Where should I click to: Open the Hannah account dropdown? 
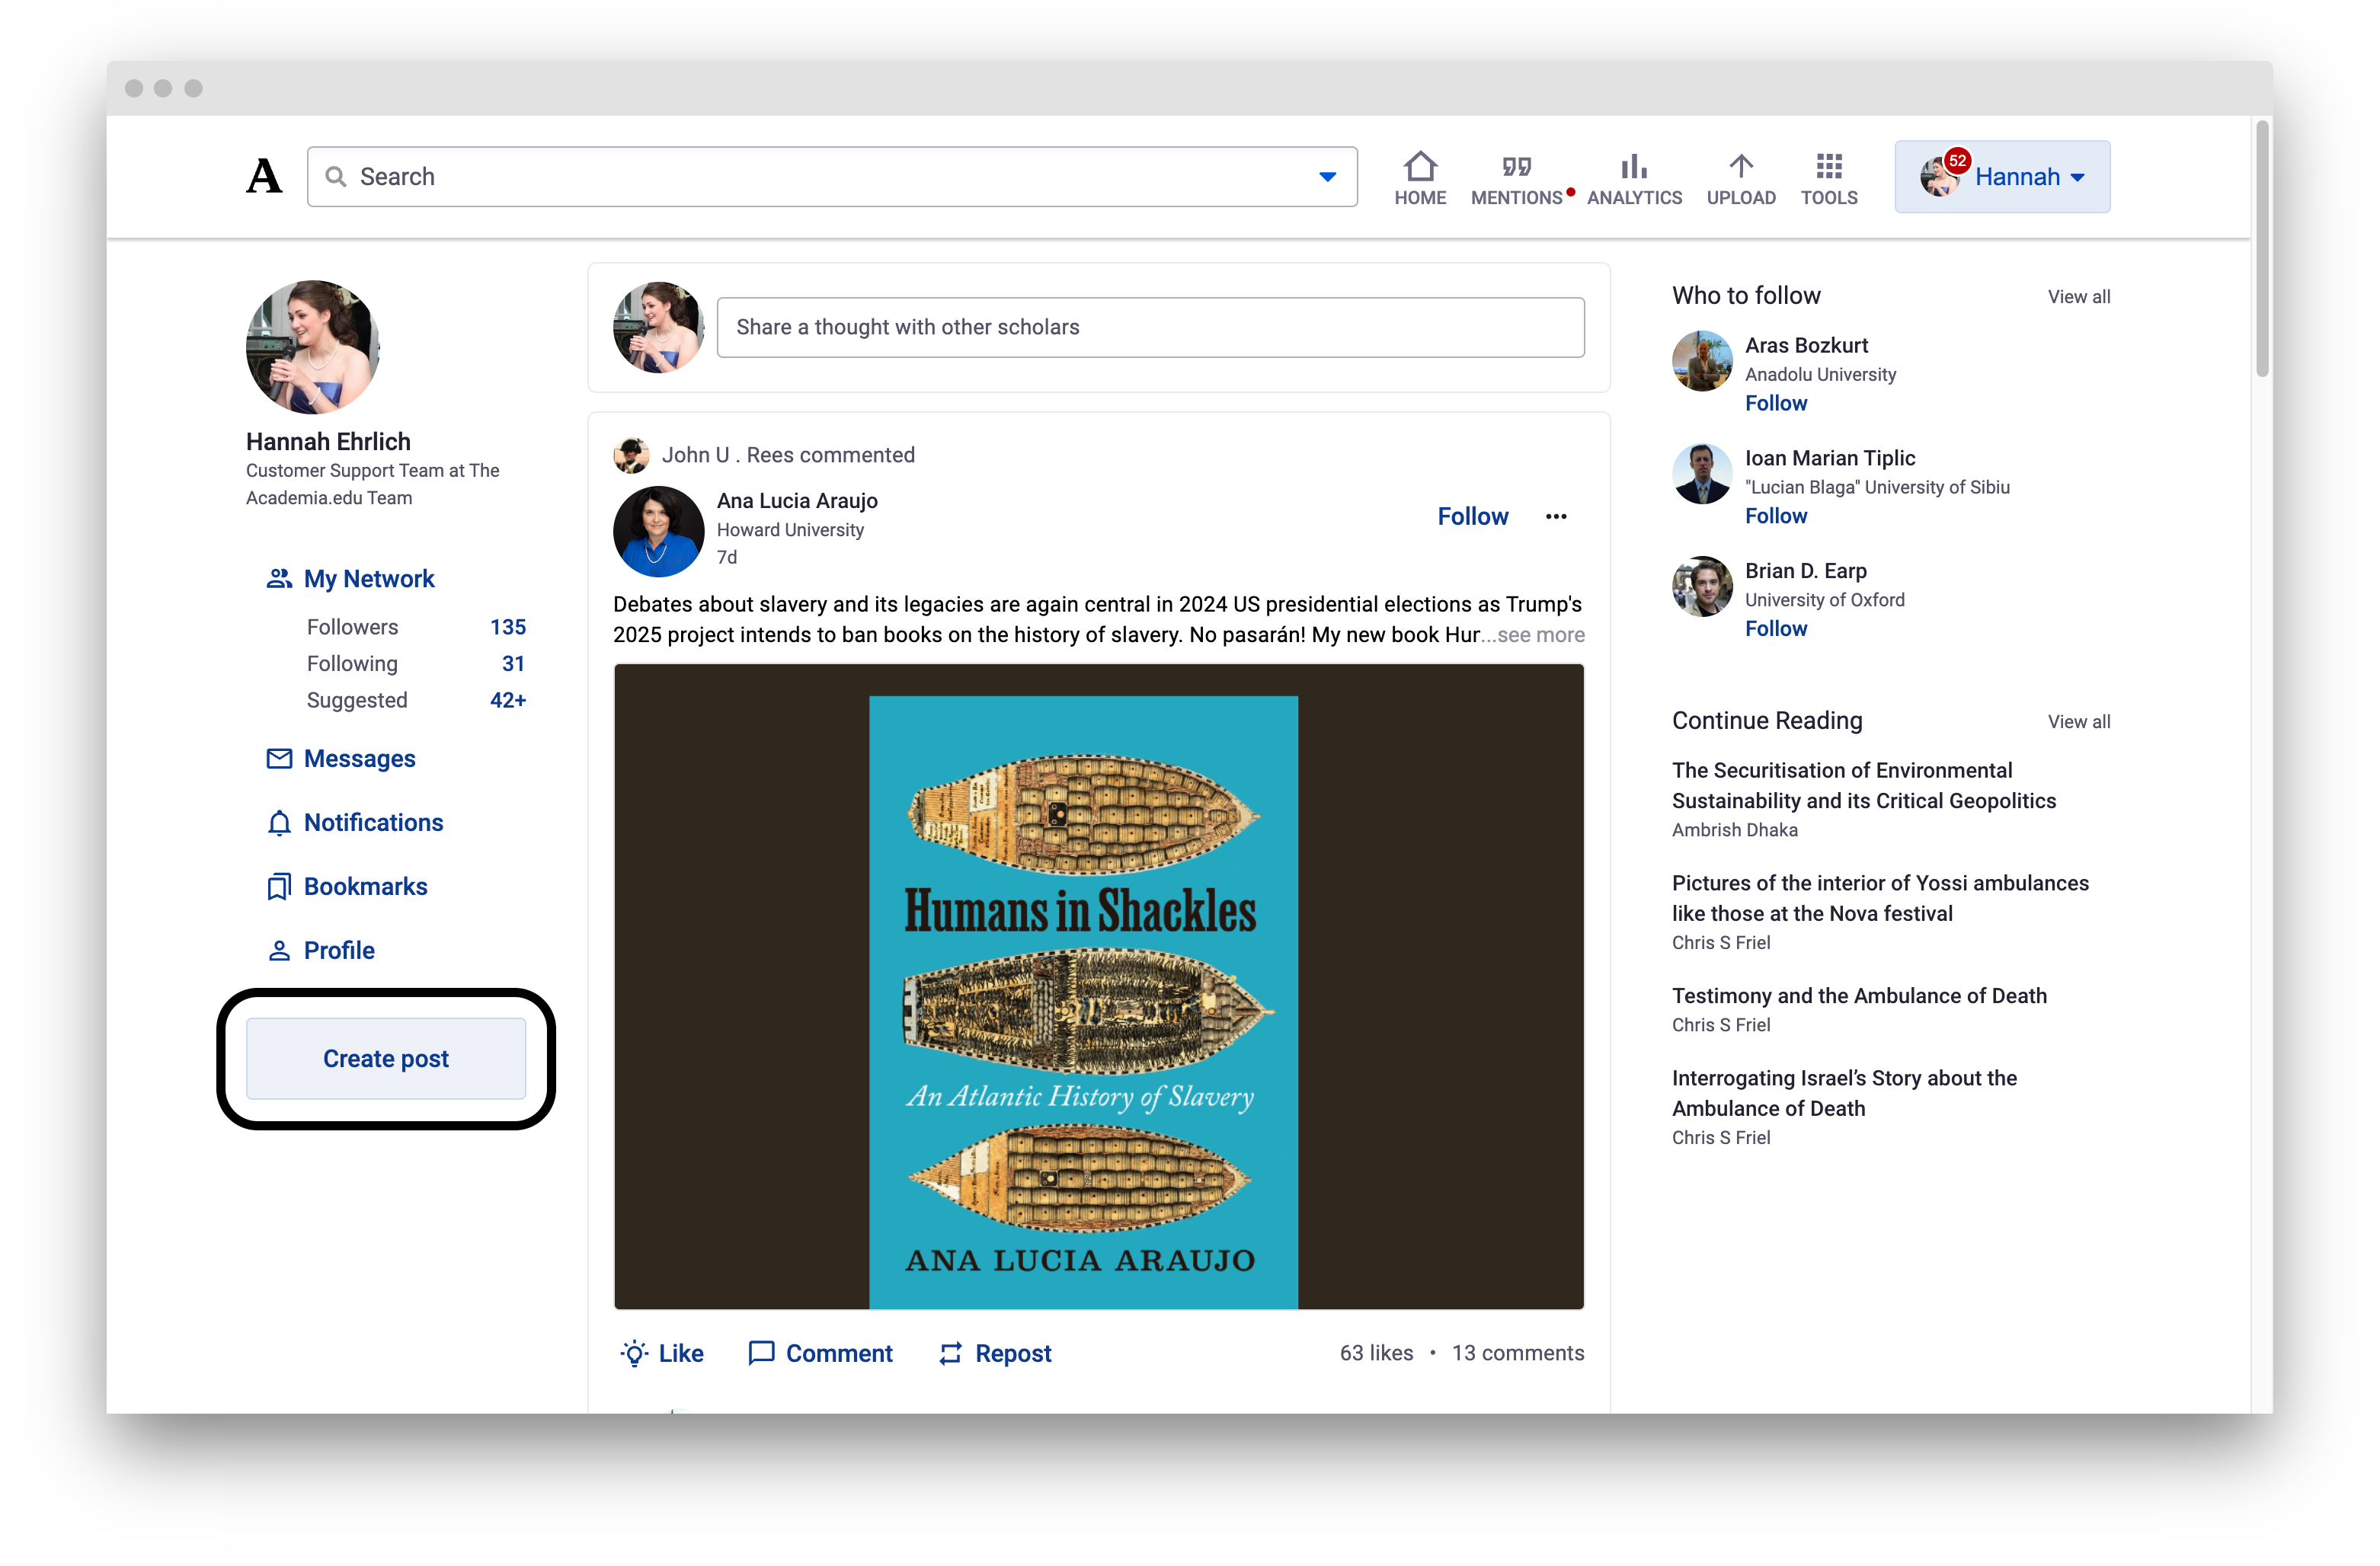click(2001, 176)
